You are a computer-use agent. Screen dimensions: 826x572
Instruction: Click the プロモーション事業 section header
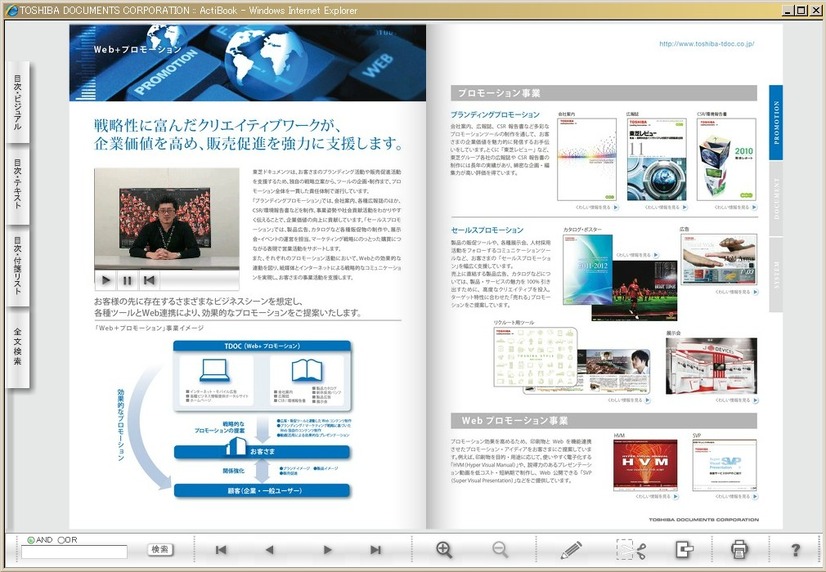(604, 93)
